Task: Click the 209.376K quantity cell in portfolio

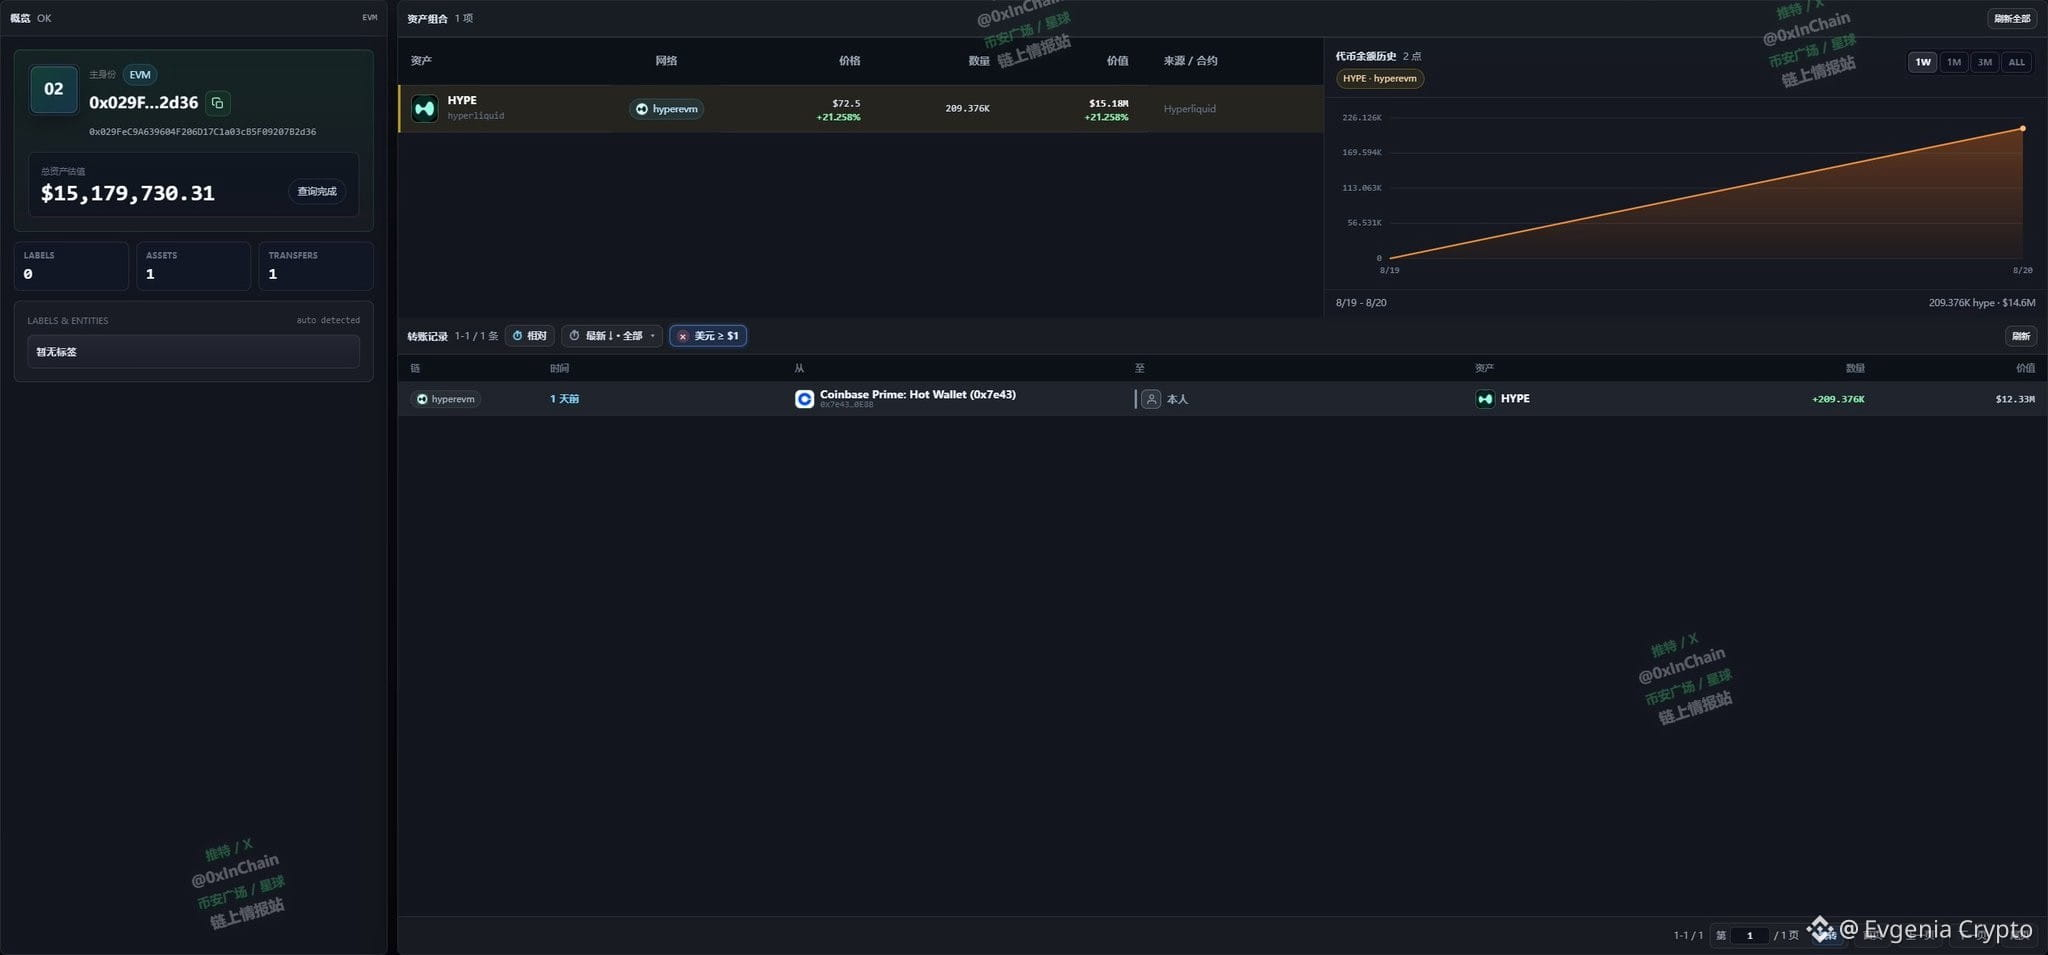Action: coord(967,108)
